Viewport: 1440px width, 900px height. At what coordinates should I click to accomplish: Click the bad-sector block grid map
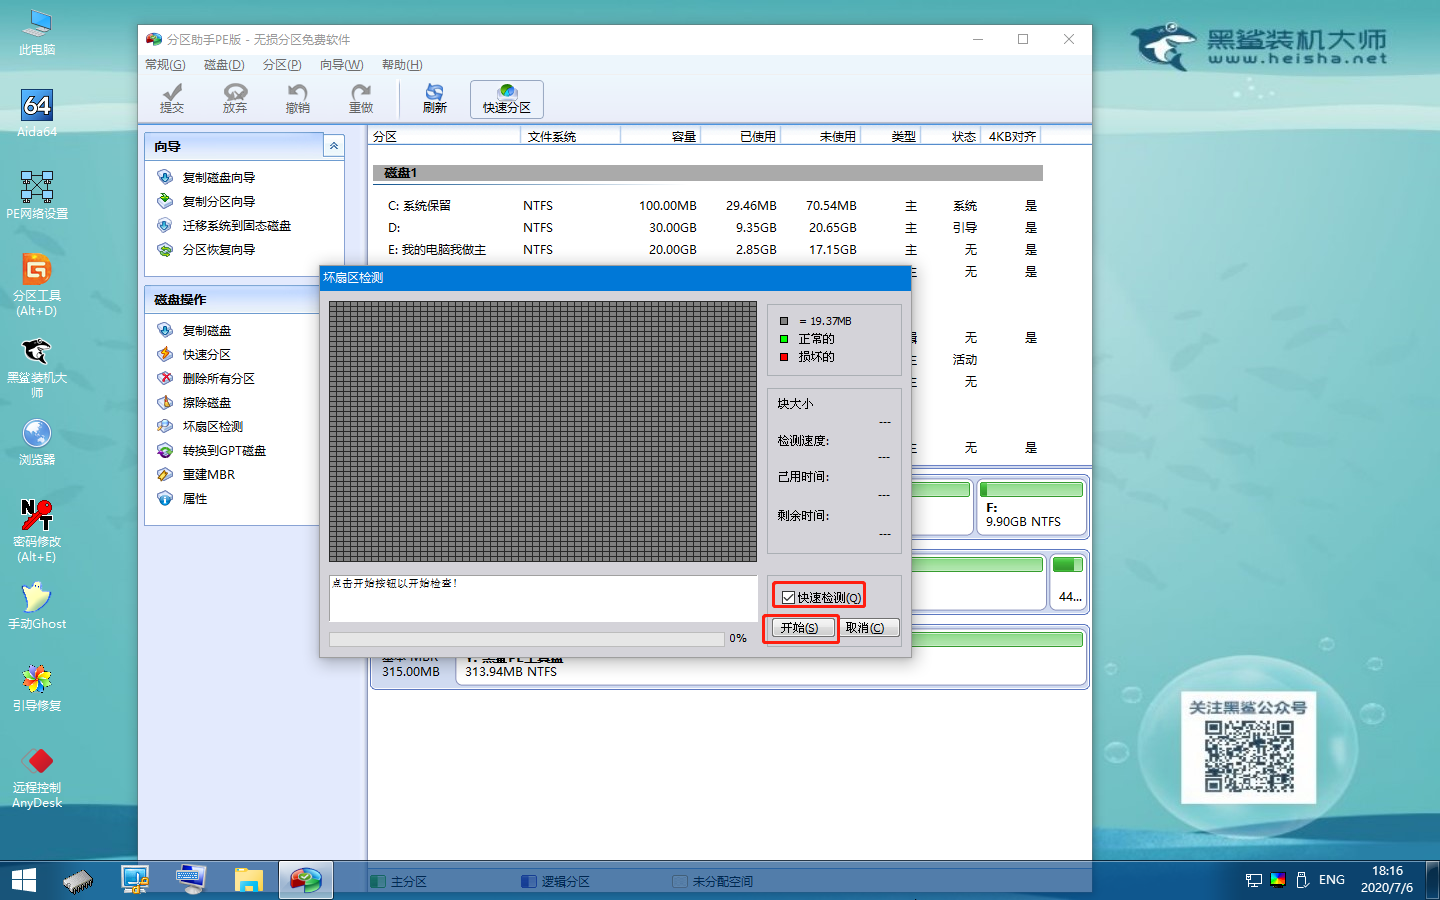coord(543,432)
